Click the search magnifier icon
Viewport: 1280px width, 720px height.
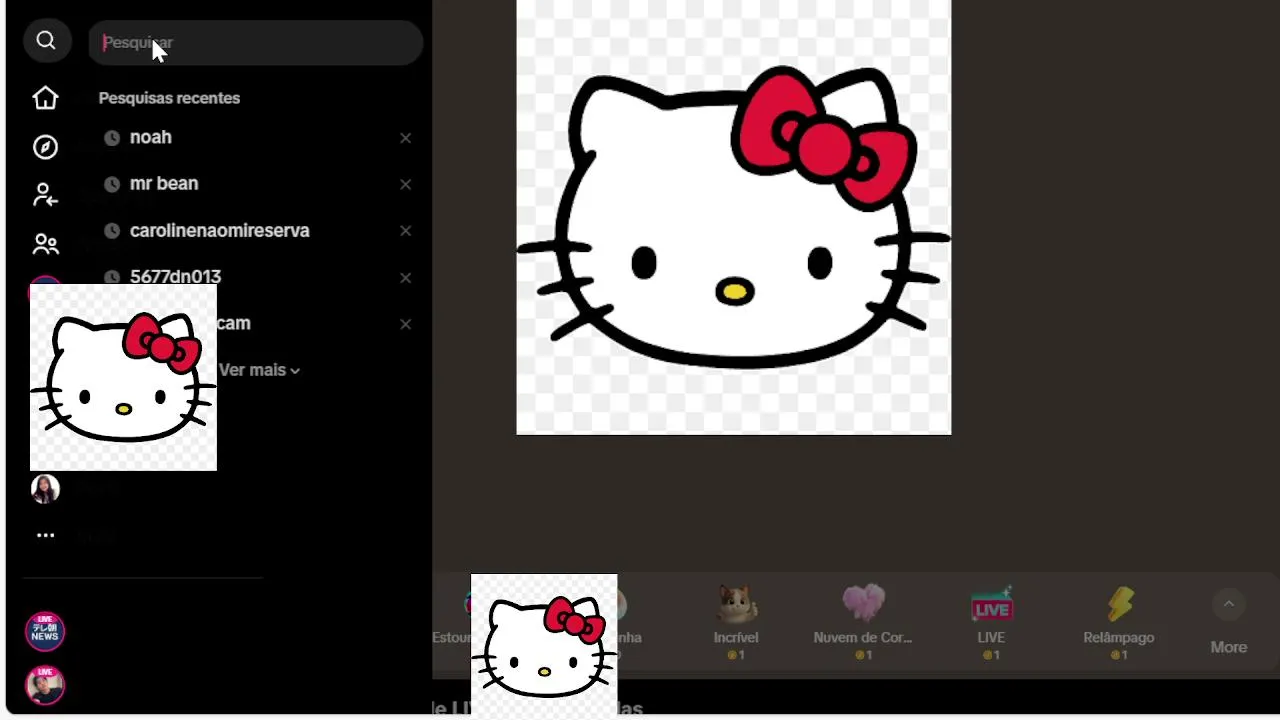pyautogui.click(x=45, y=40)
